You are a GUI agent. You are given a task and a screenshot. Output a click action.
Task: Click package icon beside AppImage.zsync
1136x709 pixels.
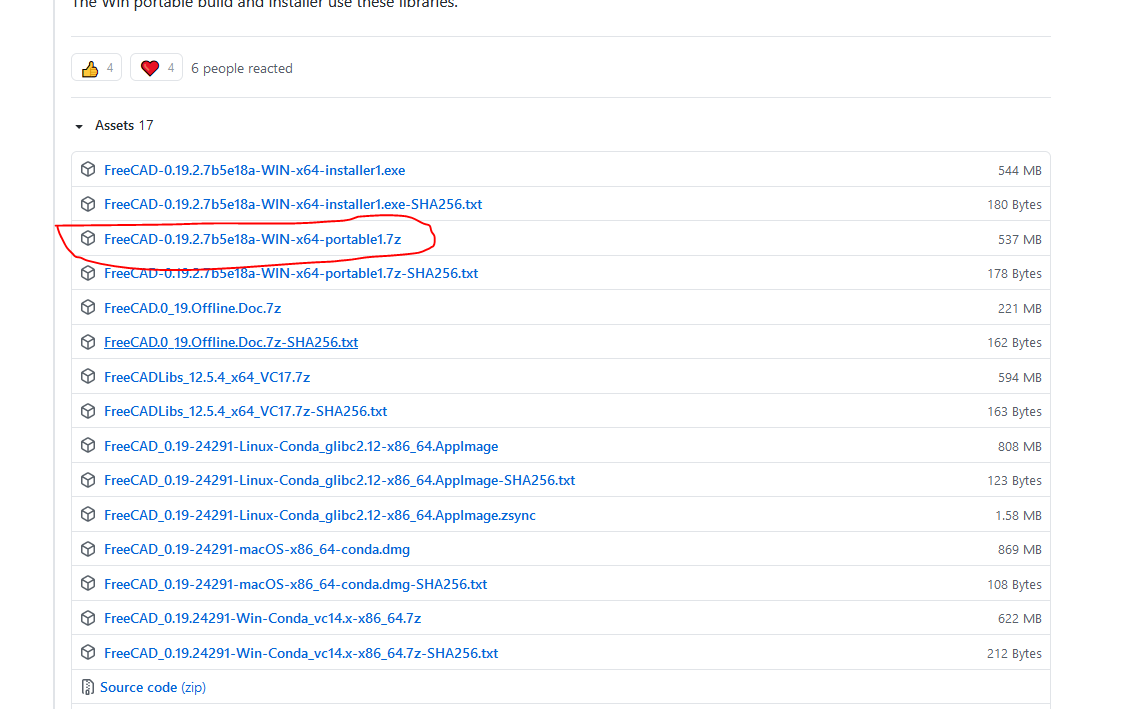tap(88, 514)
